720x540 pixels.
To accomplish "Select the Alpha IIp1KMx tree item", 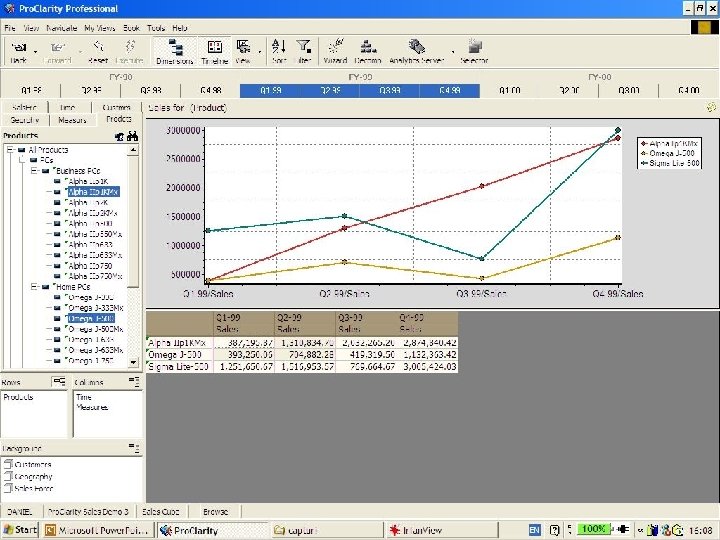I will [93, 191].
